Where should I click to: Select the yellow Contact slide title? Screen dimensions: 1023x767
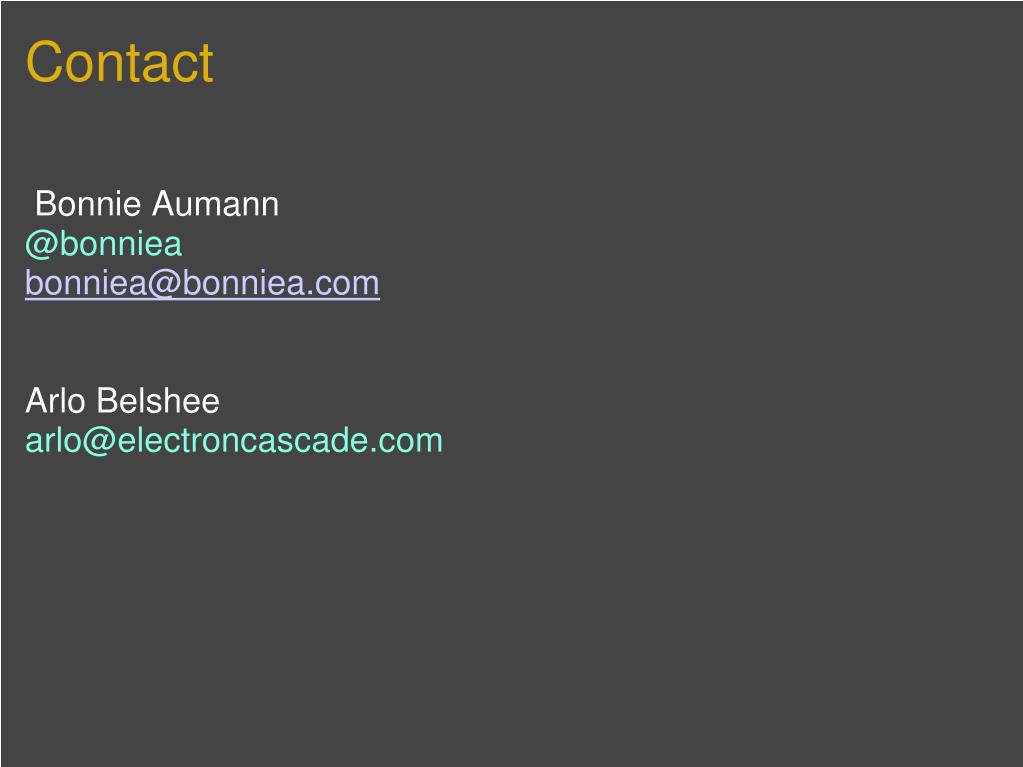pos(119,62)
